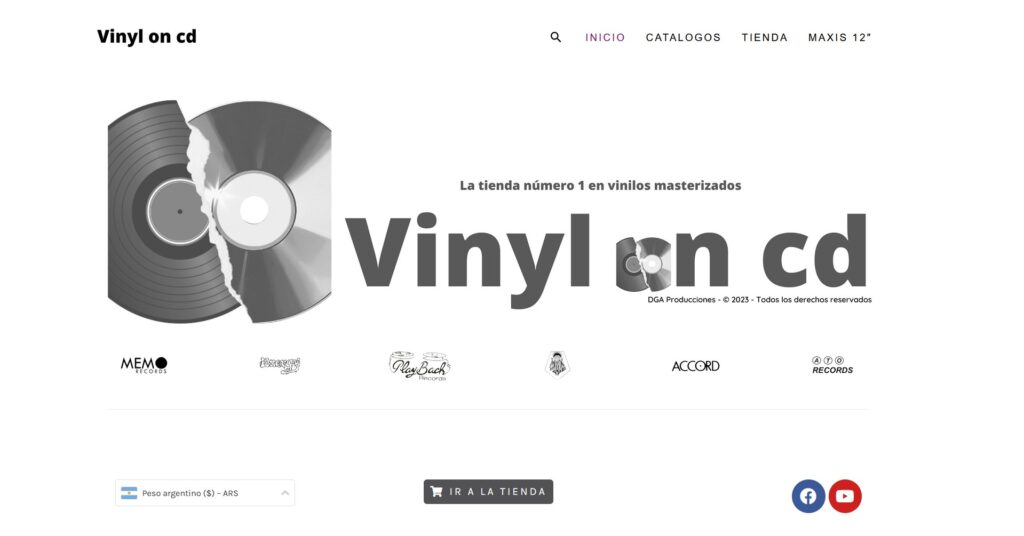Screen dimensions: 1024x536
Task: Click the IR A LA TIENDA button
Action: 488,492
